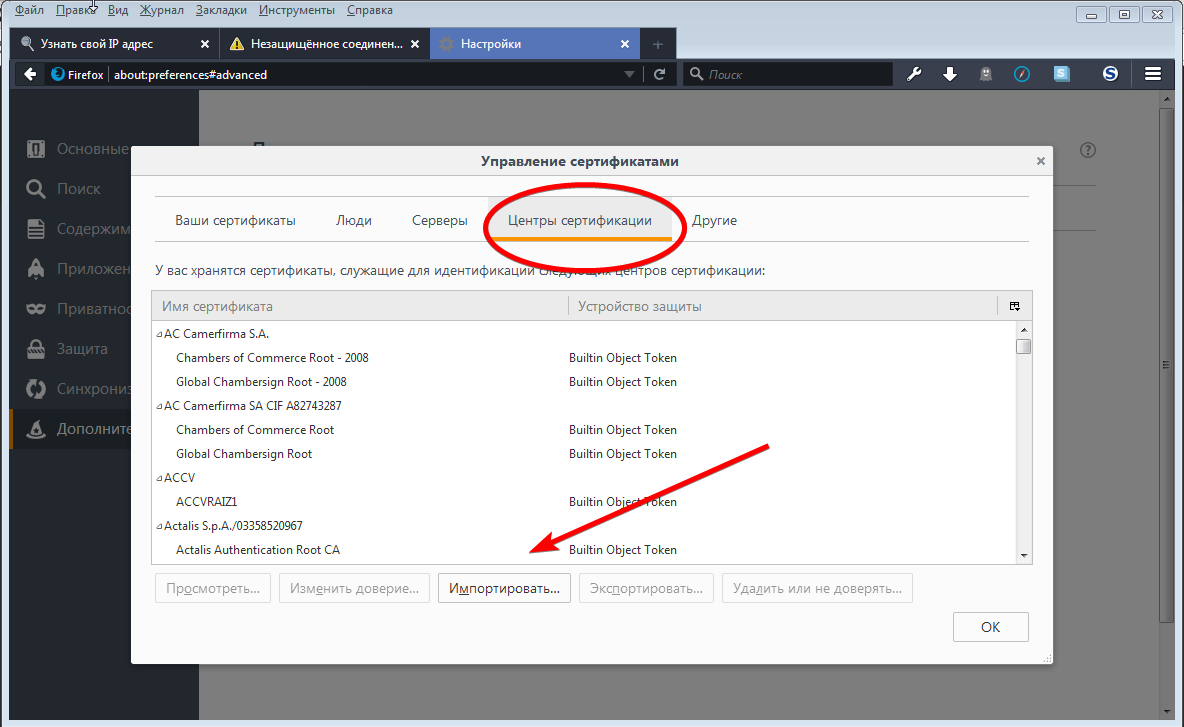This screenshot has height=727, width=1184.
Task: Click the certificate list scrollbar down arrow
Action: (1023, 555)
